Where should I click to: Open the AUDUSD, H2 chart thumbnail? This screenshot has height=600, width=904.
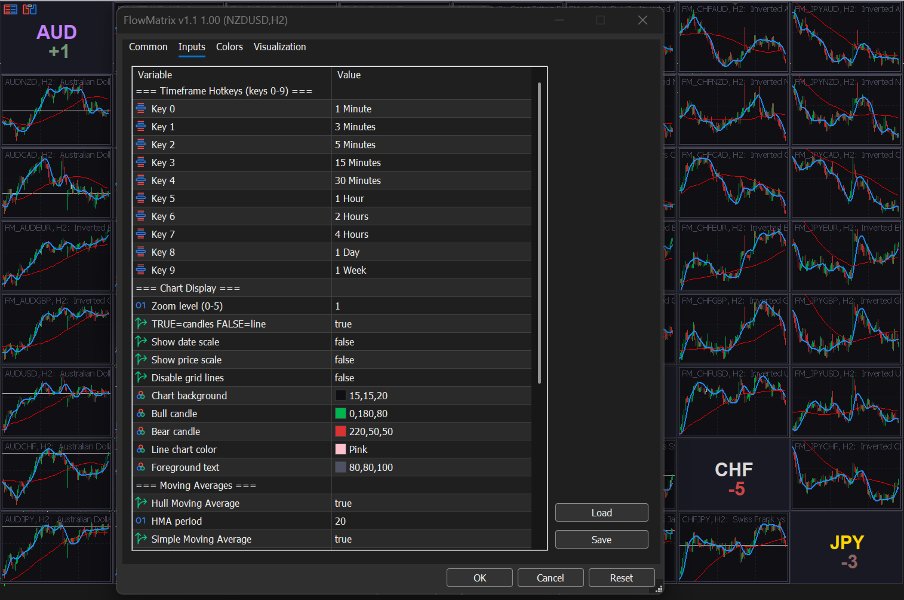[56, 401]
